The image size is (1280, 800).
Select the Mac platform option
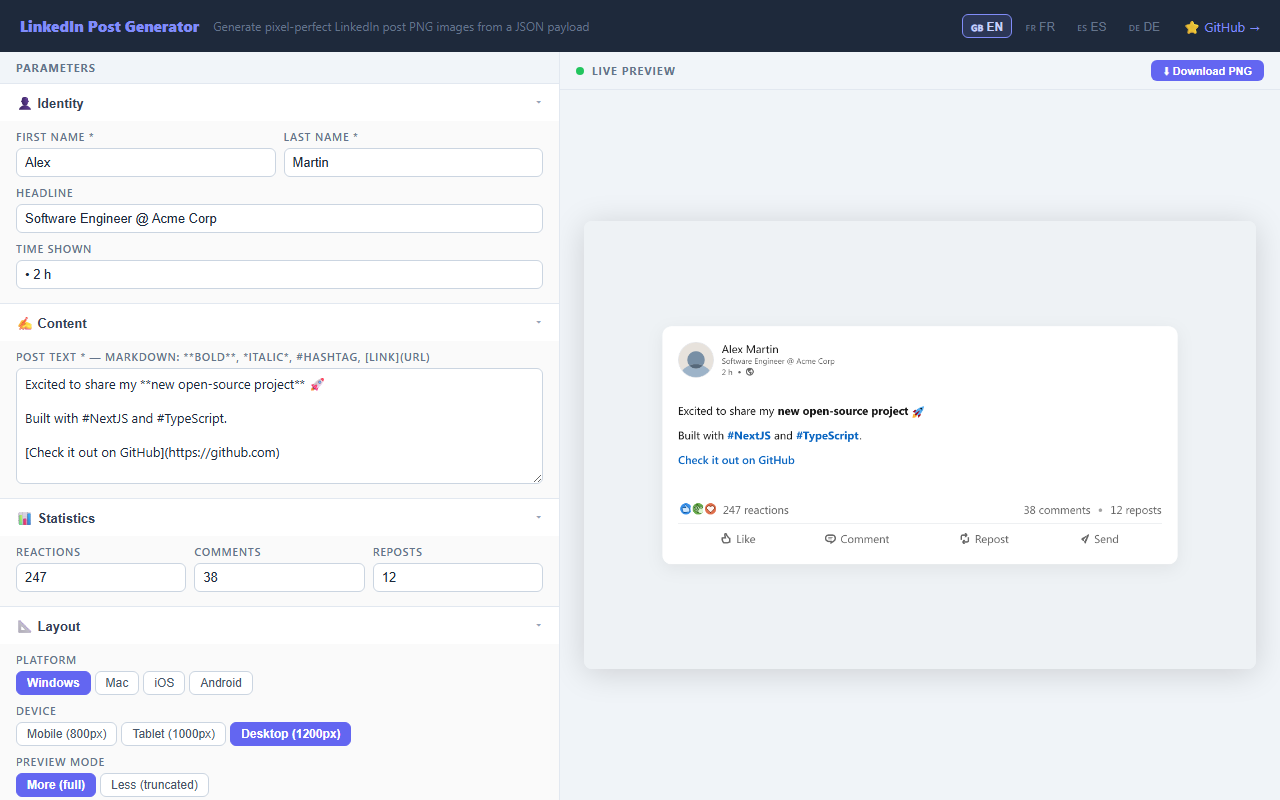click(x=117, y=683)
